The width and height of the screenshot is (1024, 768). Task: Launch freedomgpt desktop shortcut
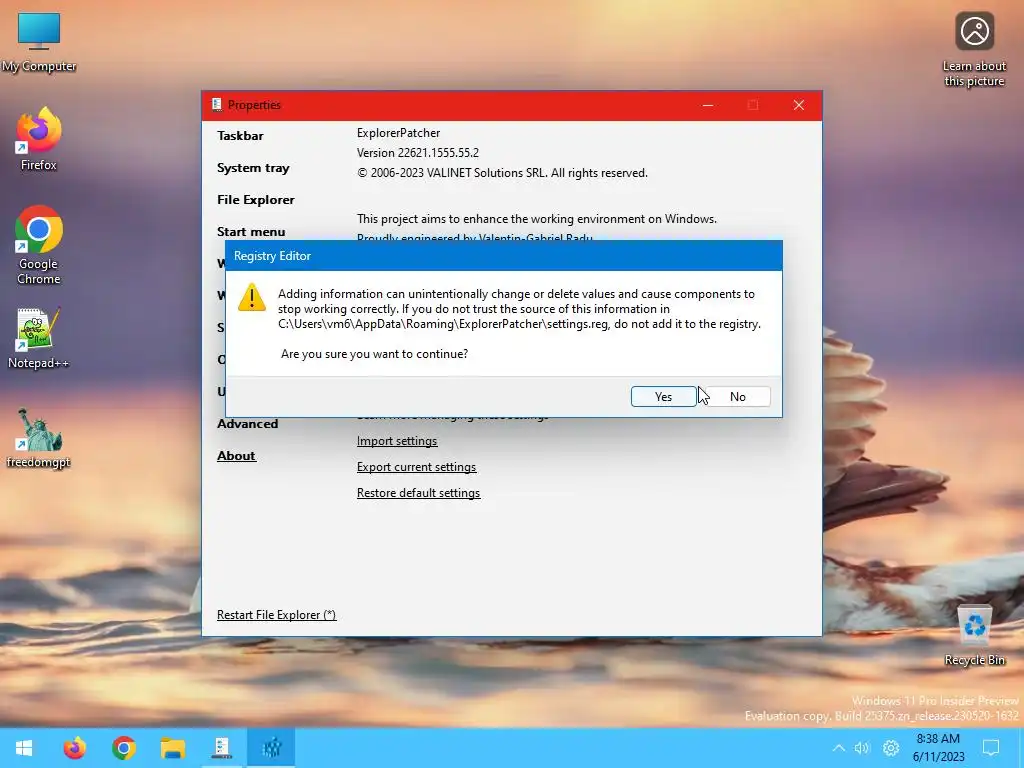pos(39,438)
